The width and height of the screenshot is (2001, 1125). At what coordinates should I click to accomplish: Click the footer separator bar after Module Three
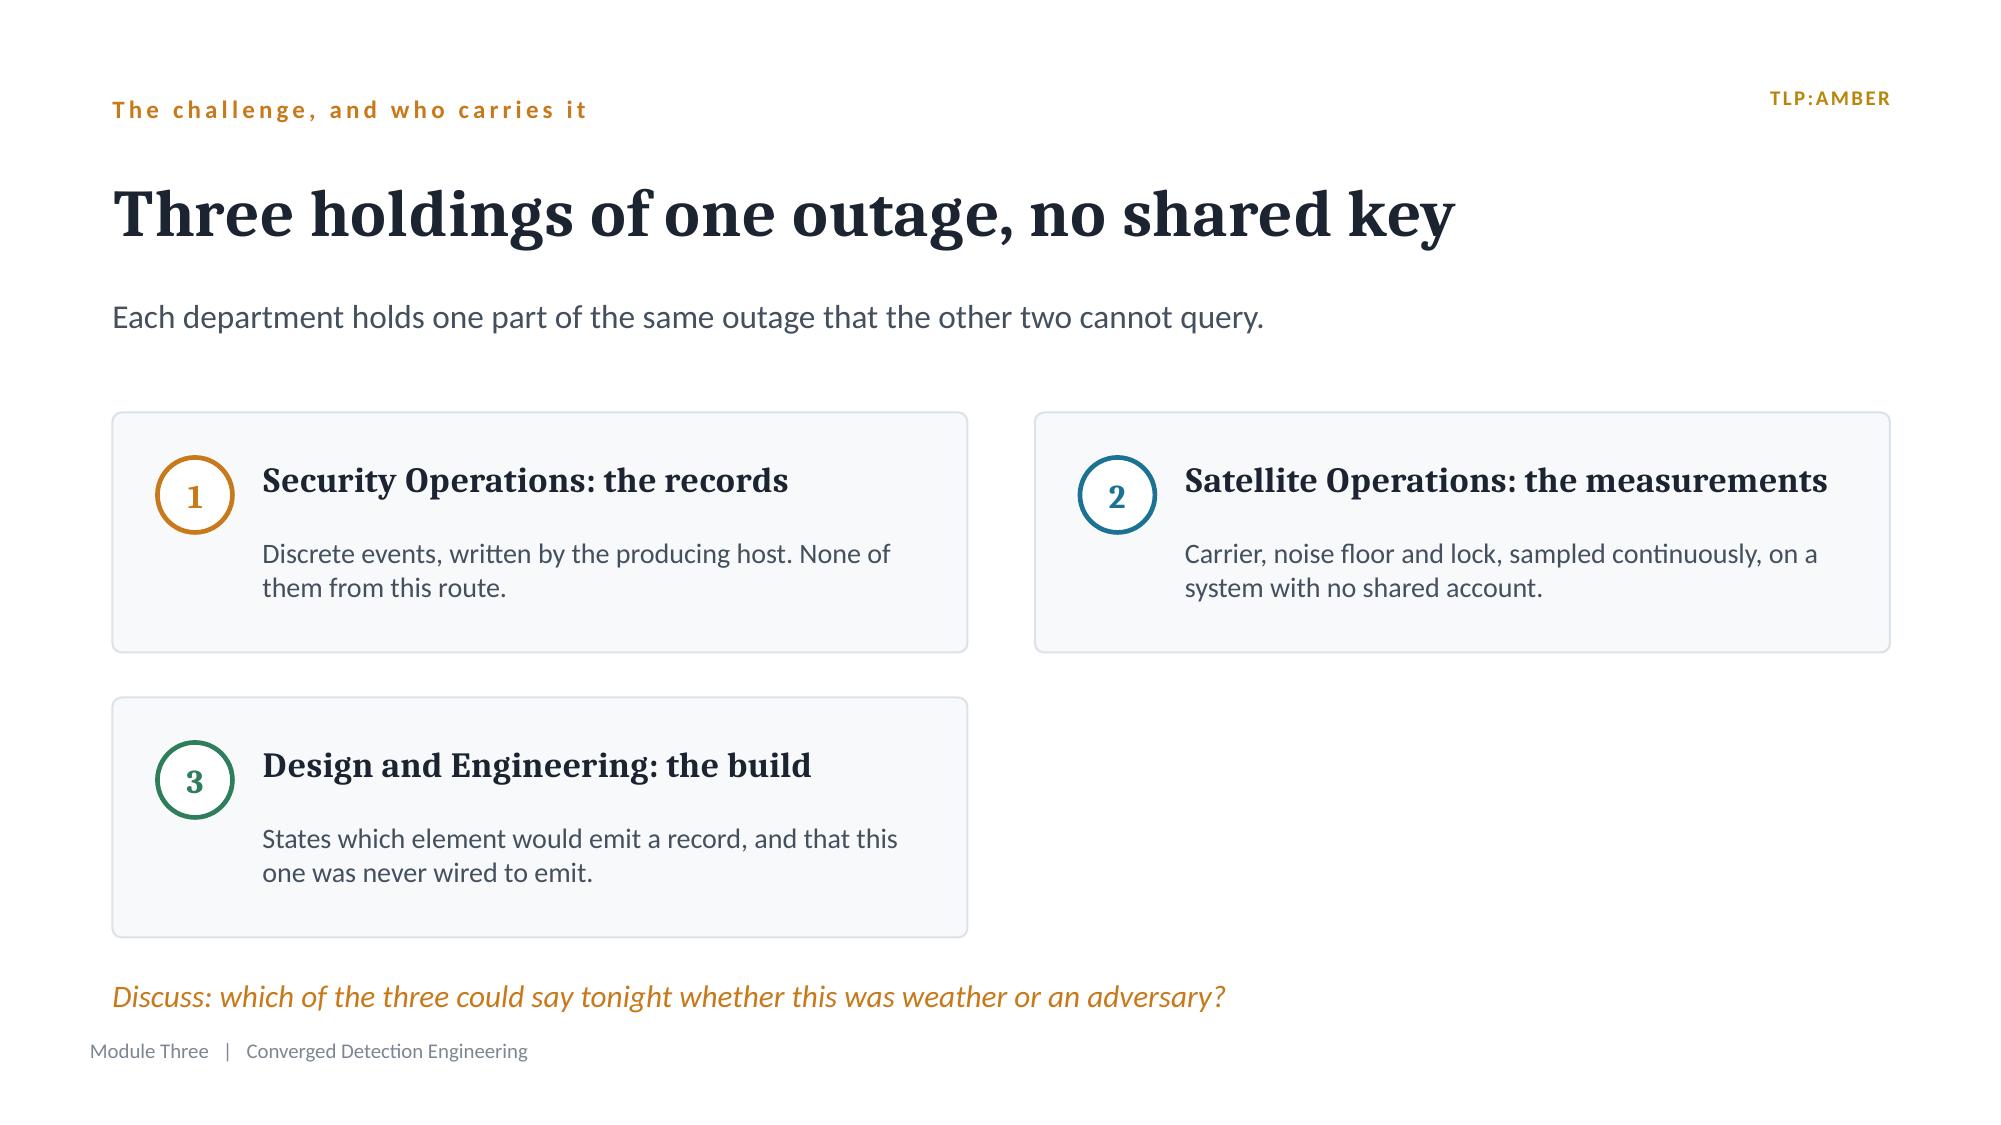(228, 1051)
